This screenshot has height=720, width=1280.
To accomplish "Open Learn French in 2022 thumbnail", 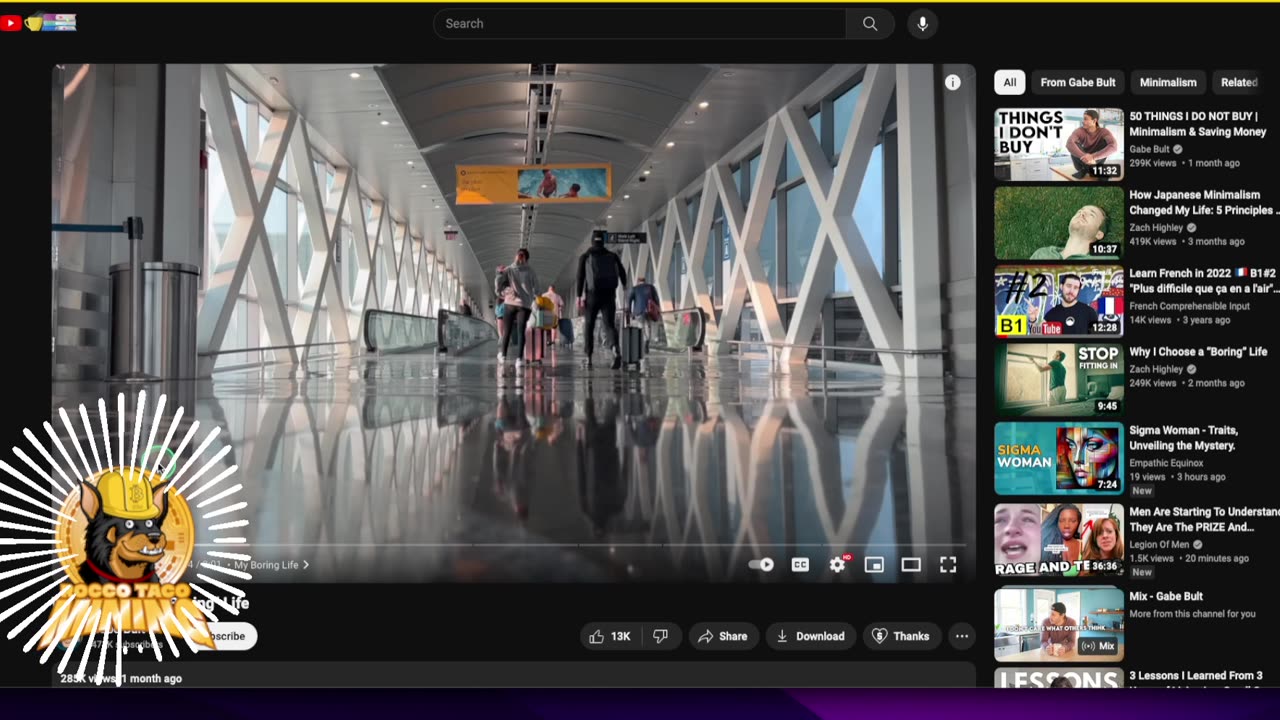I will tap(1059, 301).
